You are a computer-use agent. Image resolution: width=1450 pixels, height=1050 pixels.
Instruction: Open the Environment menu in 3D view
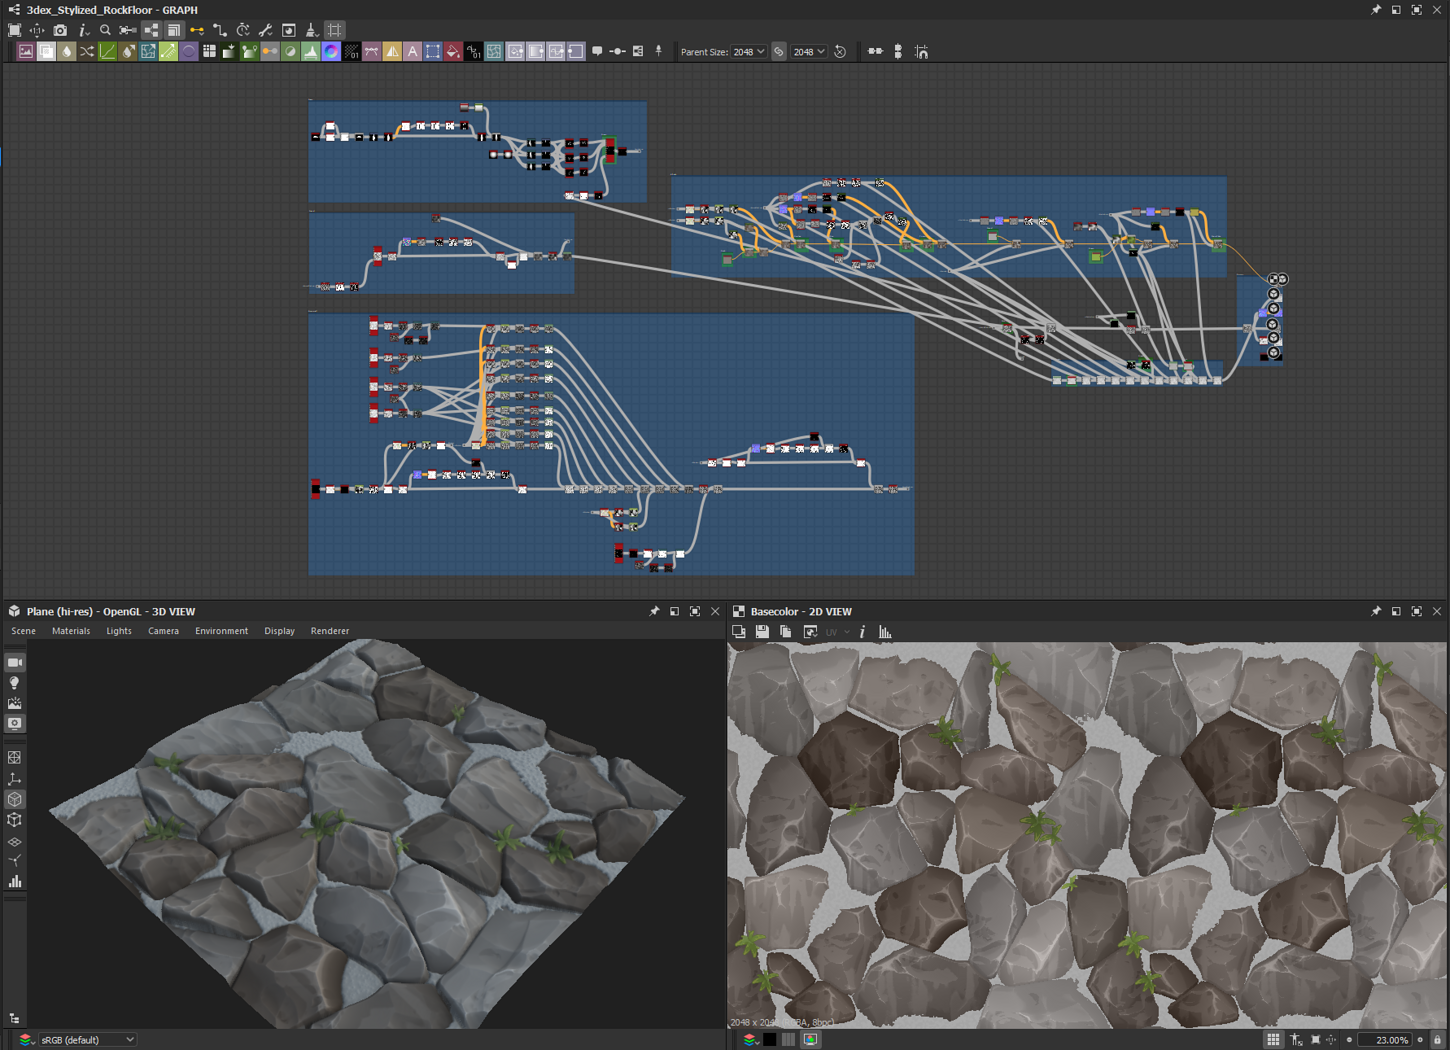tap(221, 631)
